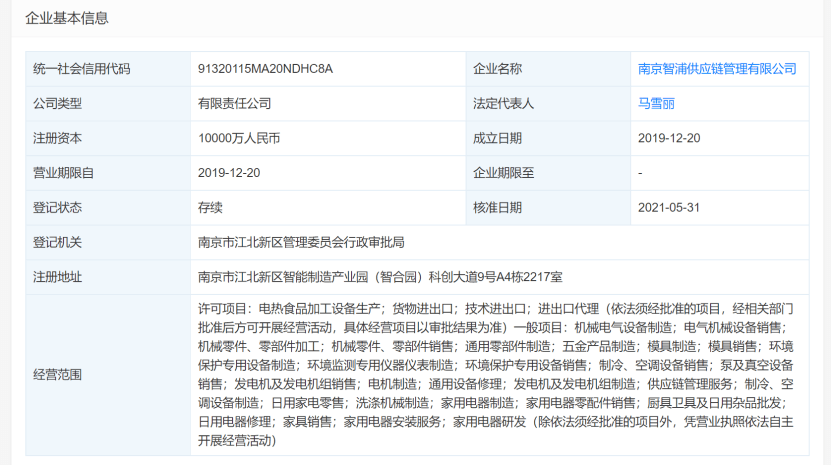The width and height of the screenshot is (831, 465).
Task: Click the 登记状态 label cell
Action: [108, 208]
